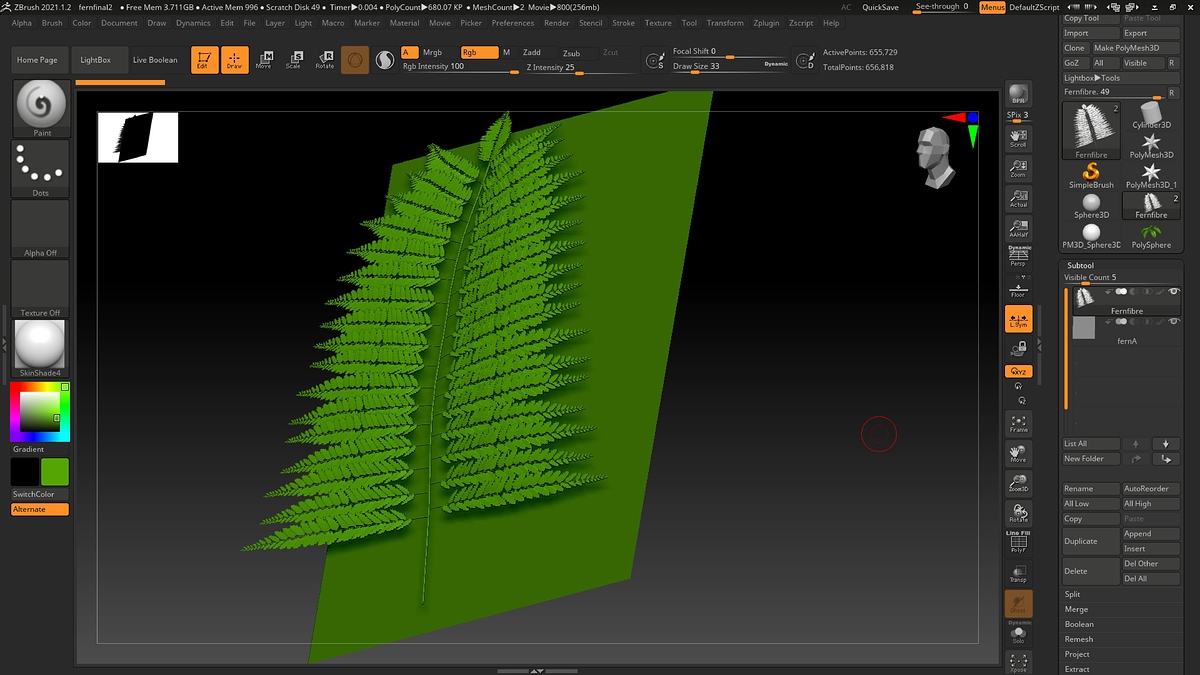Click the Xpose icon
1200x675 pixels.
pos(1018,662)
